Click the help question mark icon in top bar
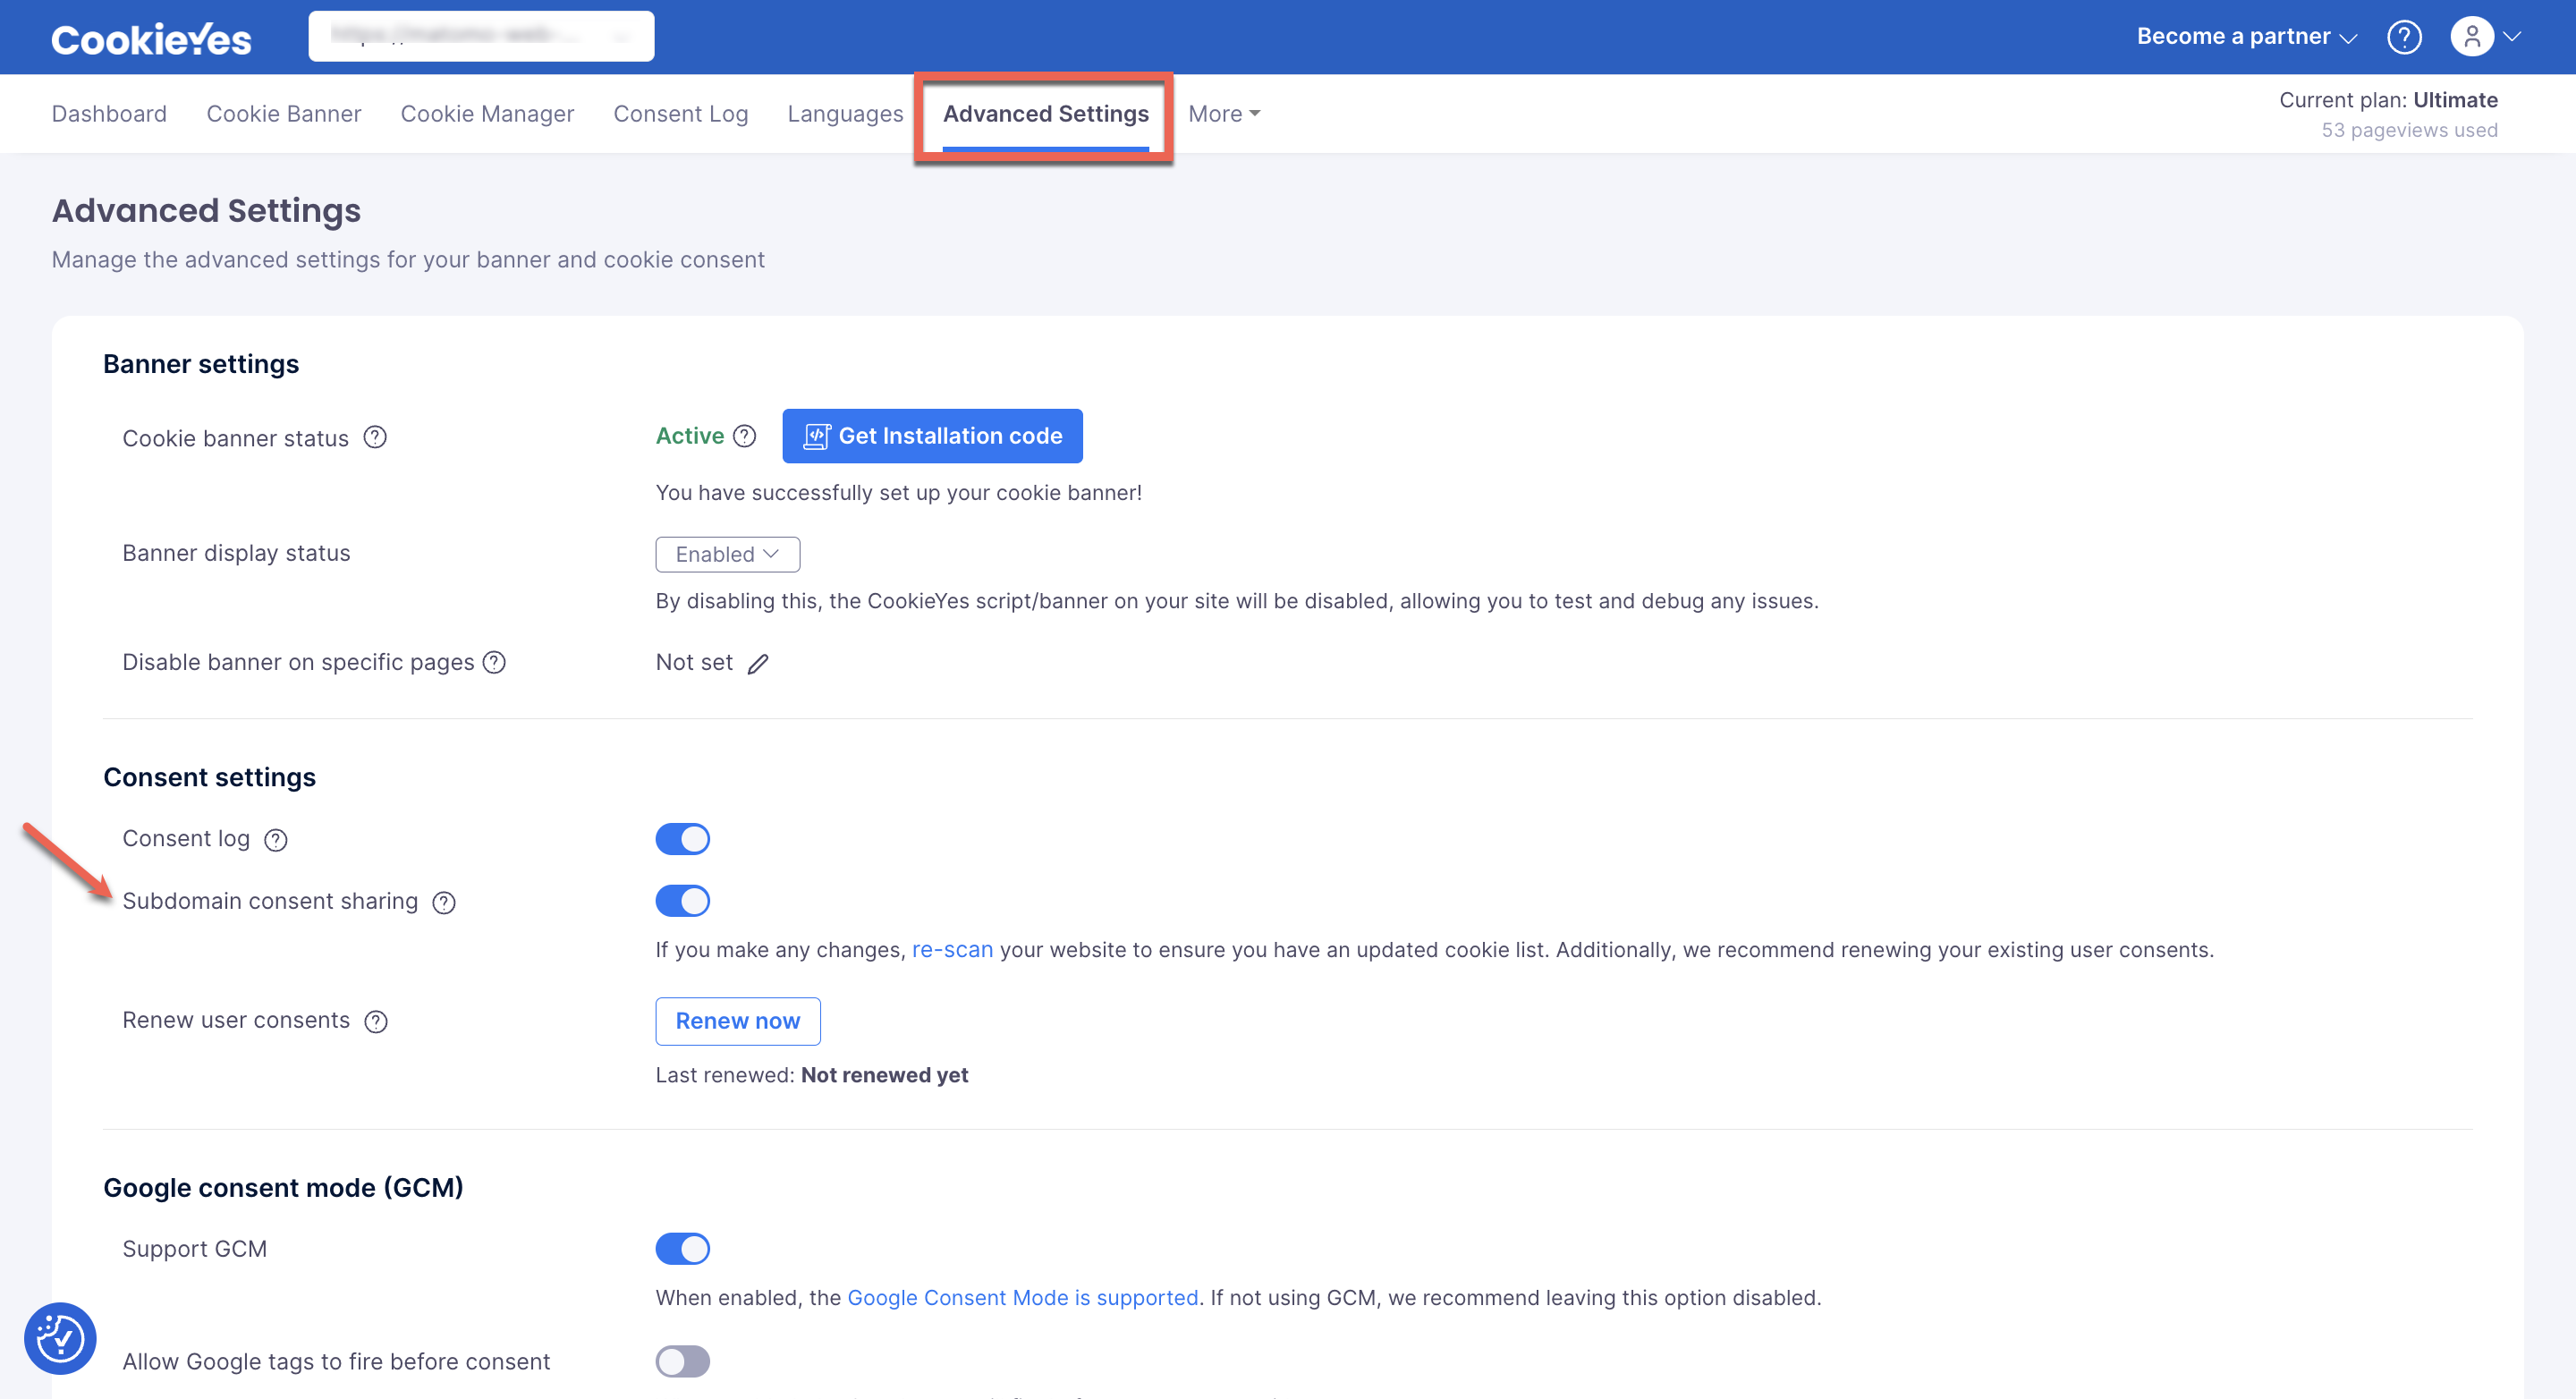Screen dimensions: 2576x1399 2406,36
